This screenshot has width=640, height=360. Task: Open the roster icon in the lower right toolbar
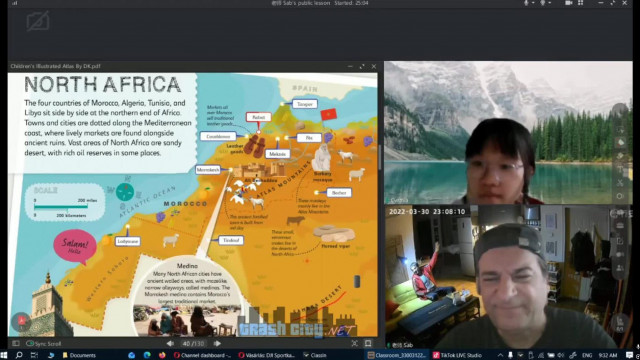(620, 268)
